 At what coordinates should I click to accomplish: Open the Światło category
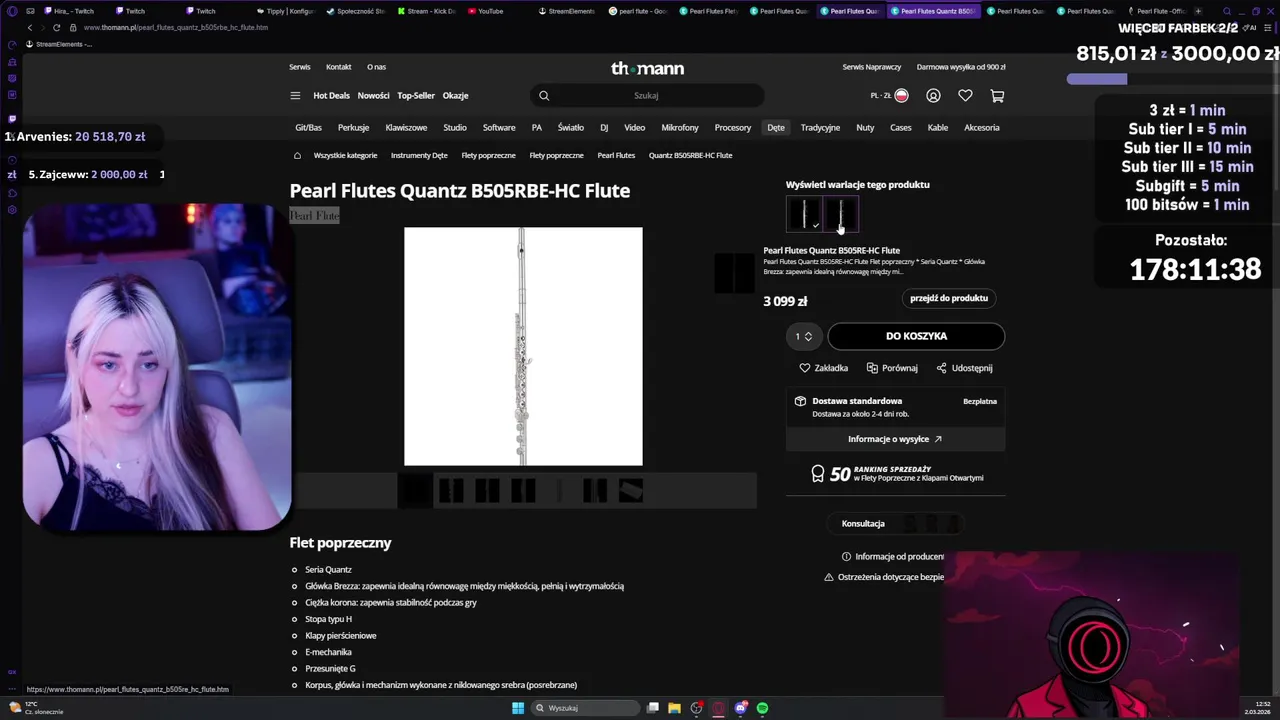(571, 128)
